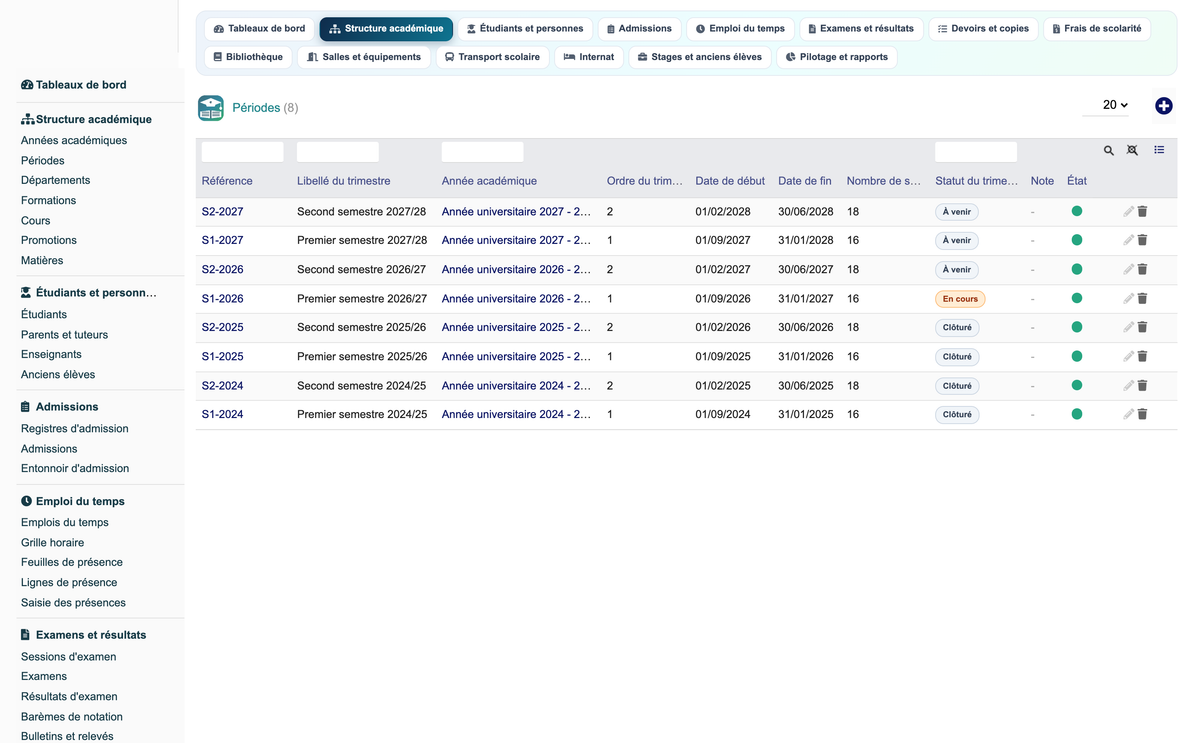Click the Clôturé badge in S2-2025 row
The image size is (1200, 743).
tap(957, 328)
